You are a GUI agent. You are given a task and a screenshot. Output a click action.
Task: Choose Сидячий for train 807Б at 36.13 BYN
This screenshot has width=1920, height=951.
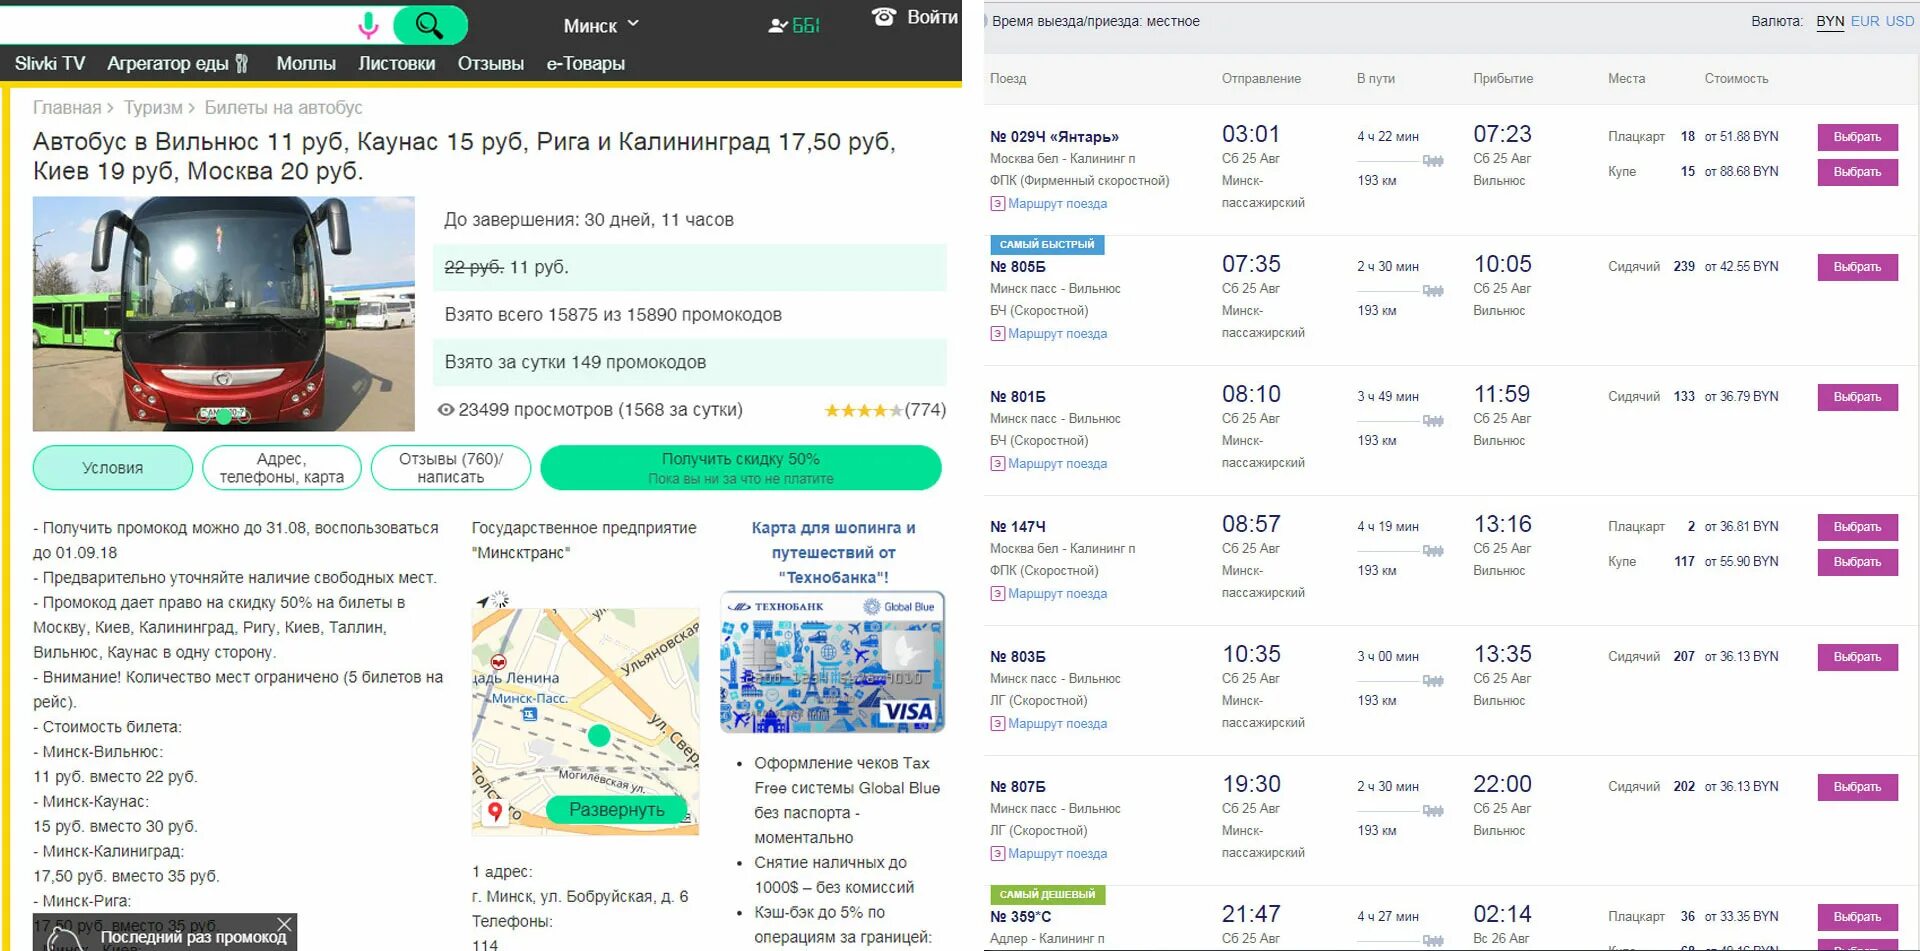click(1857, 787)
